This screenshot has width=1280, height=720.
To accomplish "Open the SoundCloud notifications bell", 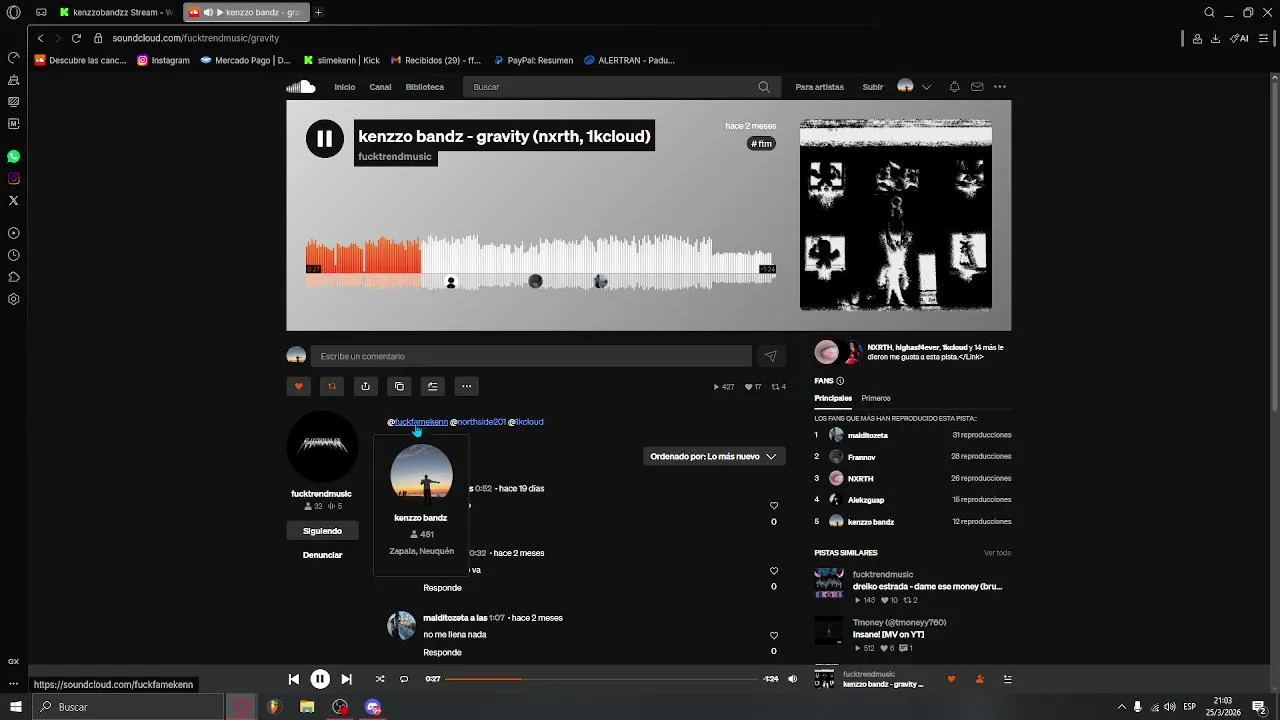I will (x=954, y=87).
